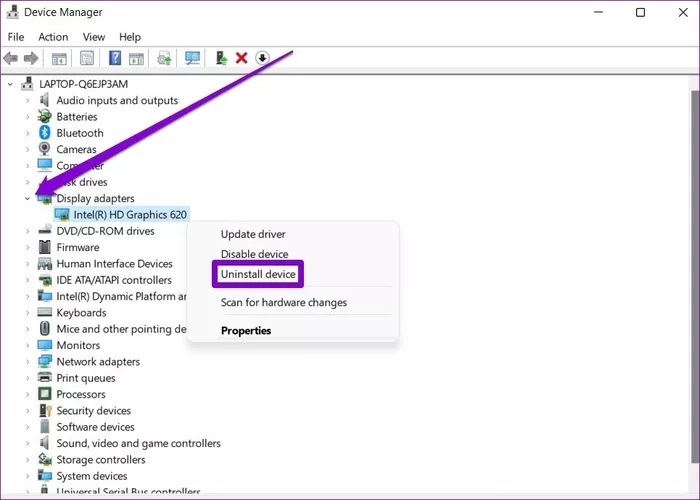Expand Sound, video and game controllers chevron
Viewport: 700px width, 500px height.
point(27,443)
